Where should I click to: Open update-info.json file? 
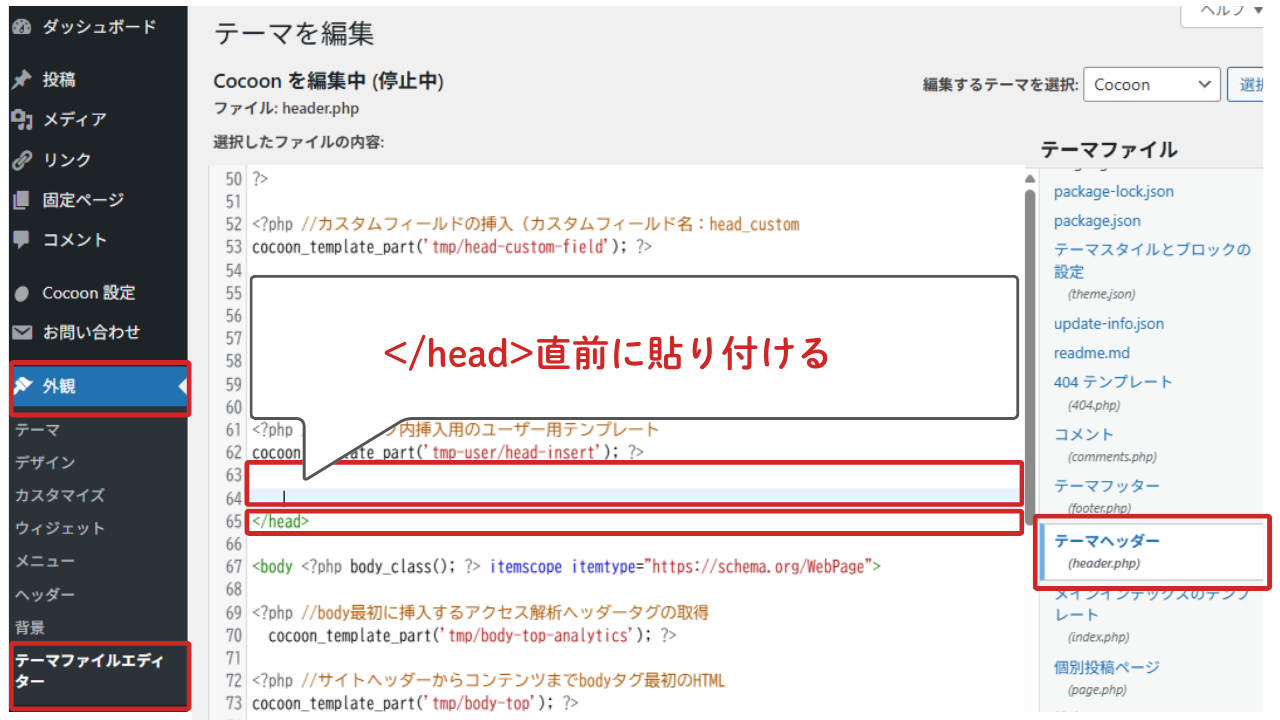coord(1109,324)
